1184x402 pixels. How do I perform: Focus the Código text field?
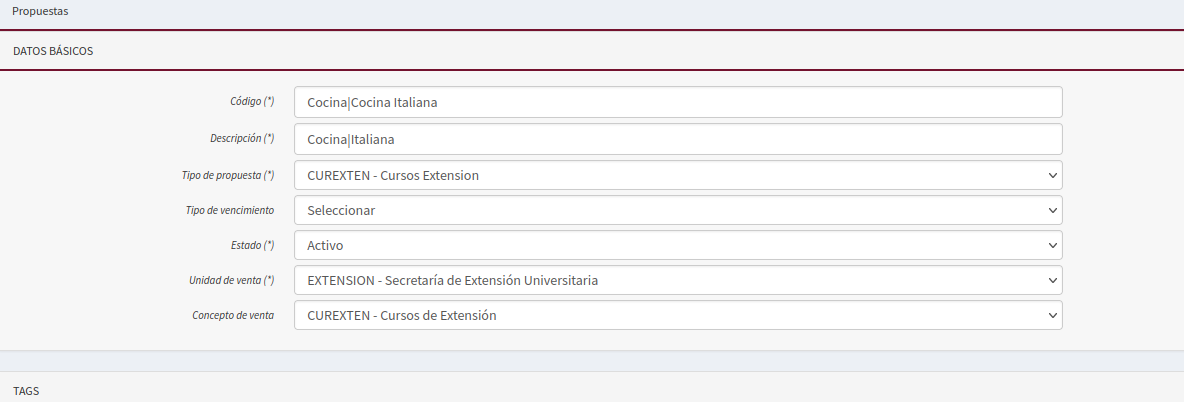(677, 102)
